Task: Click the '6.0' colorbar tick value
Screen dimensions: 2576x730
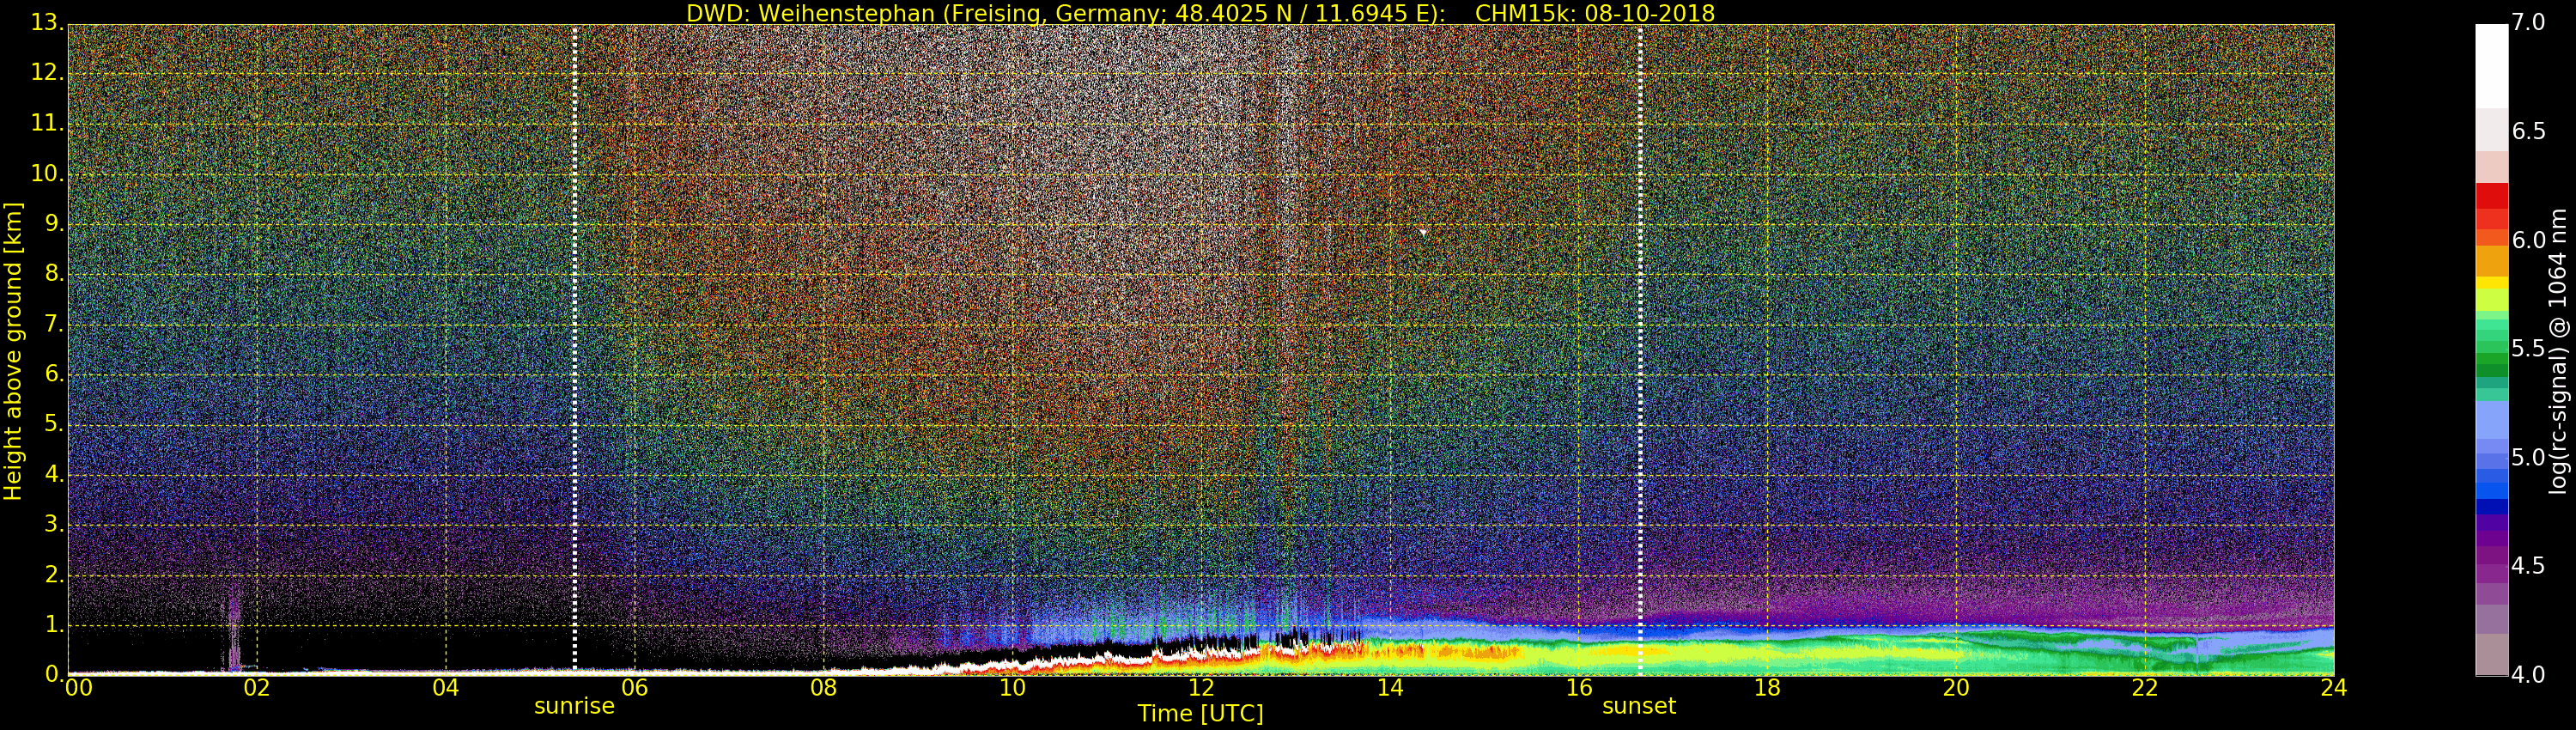Action: 2528,240
